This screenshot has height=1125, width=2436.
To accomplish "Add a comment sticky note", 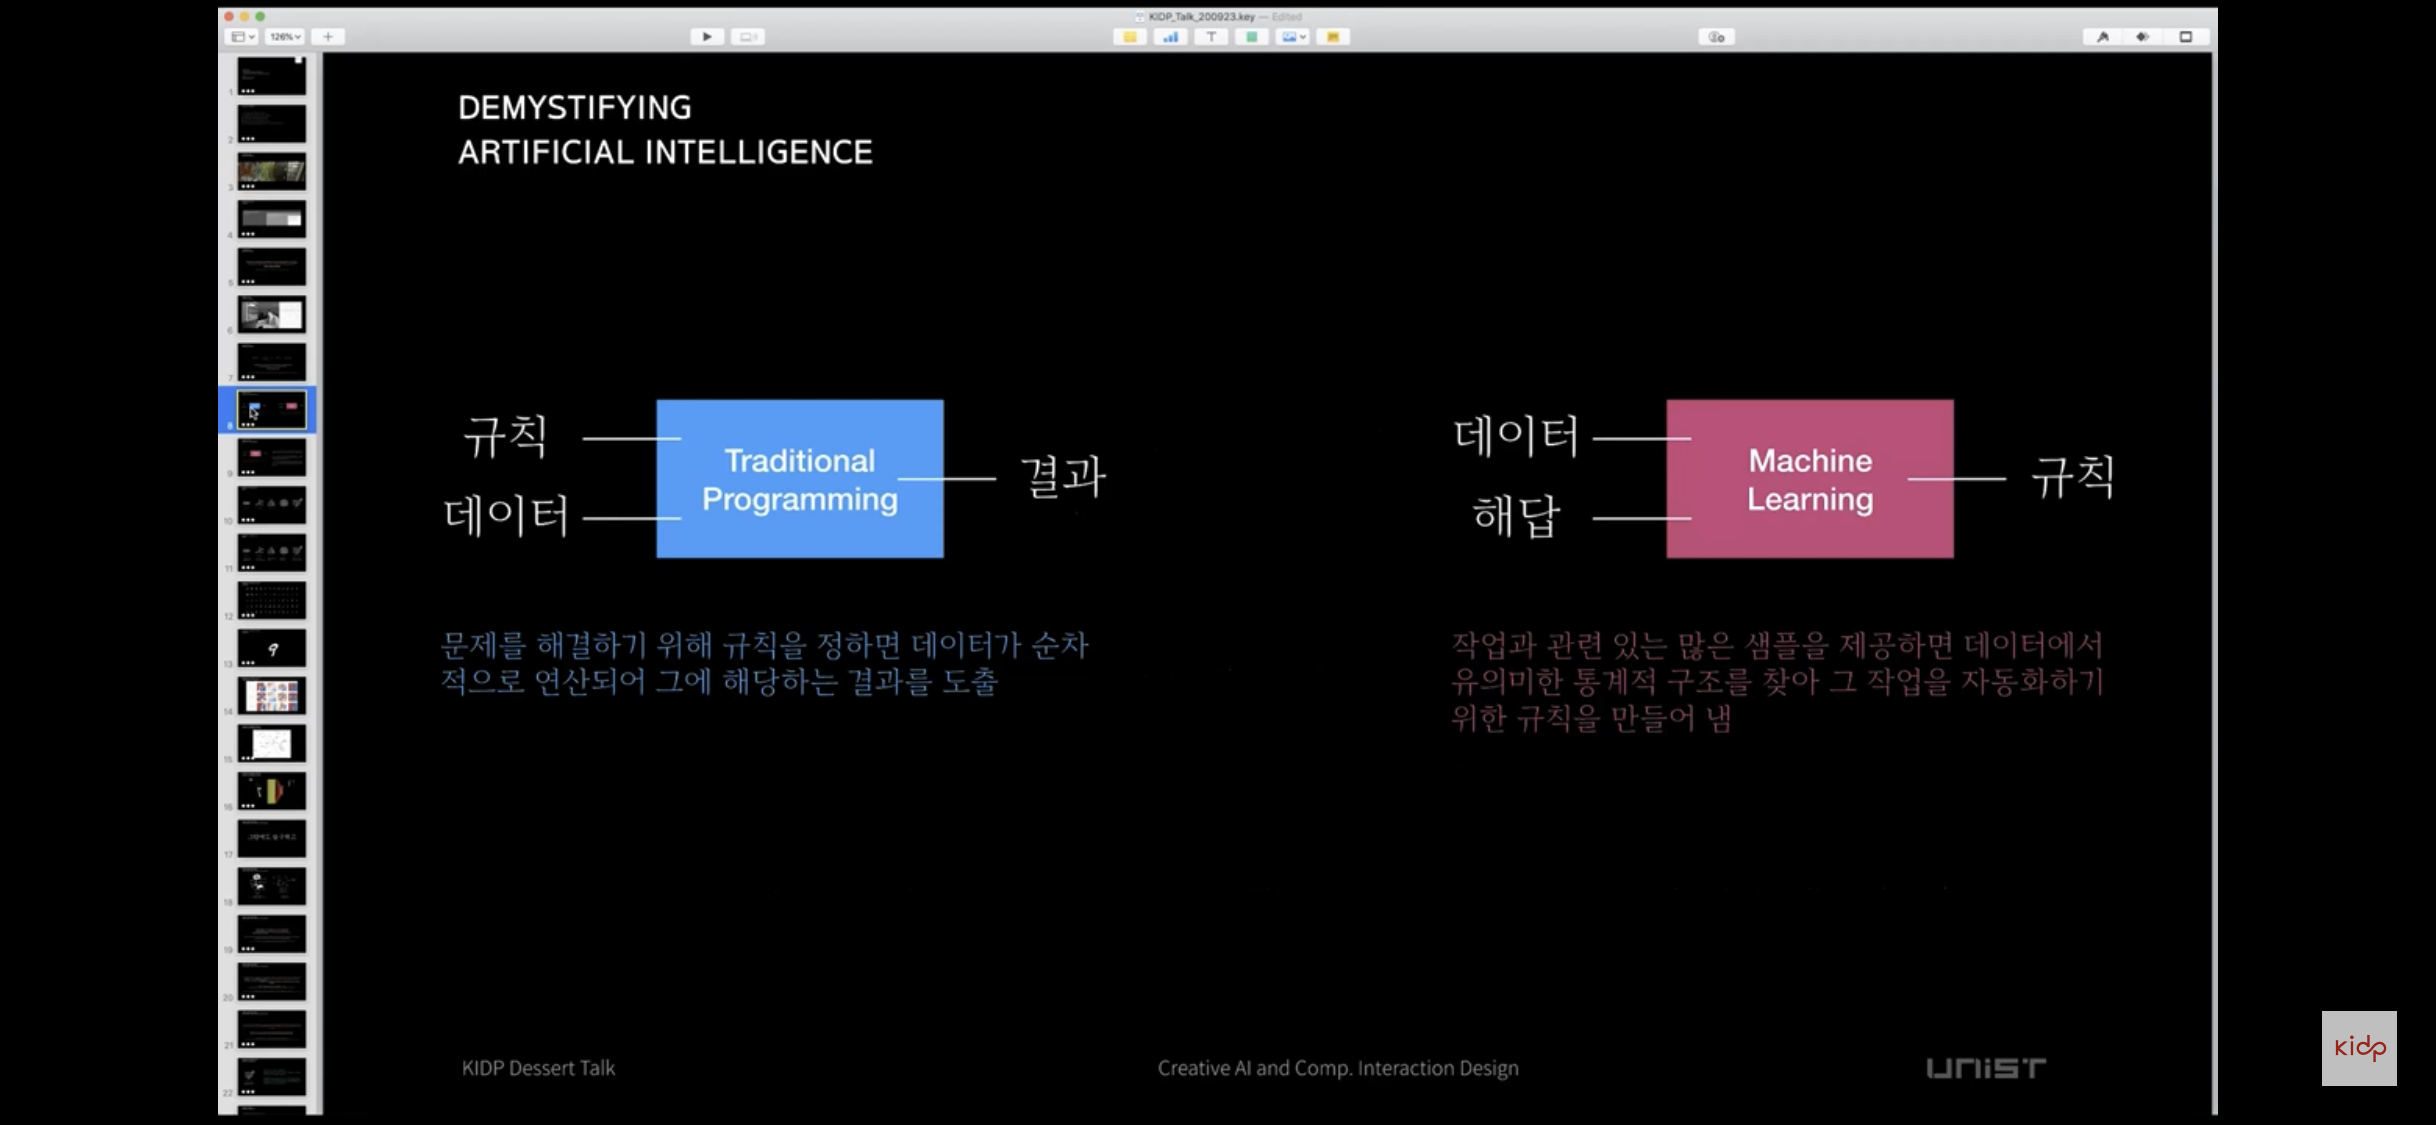I will 1333,37.
